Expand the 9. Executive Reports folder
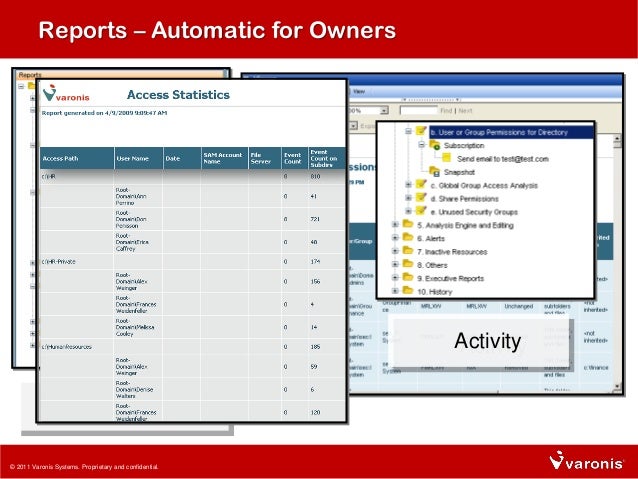 tap(395, 278)
